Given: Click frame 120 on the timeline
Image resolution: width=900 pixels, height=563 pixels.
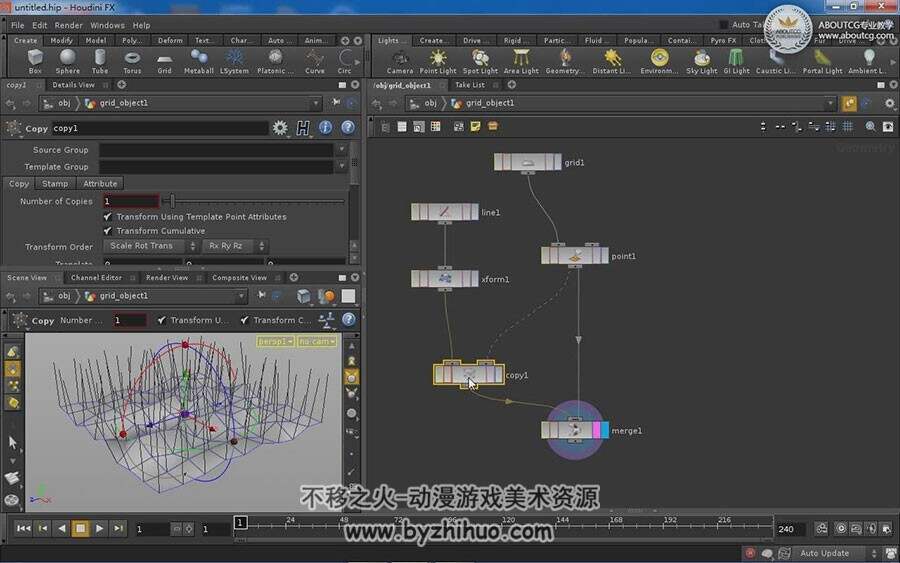Looking at the screenshot, I should tap(508, 523).
